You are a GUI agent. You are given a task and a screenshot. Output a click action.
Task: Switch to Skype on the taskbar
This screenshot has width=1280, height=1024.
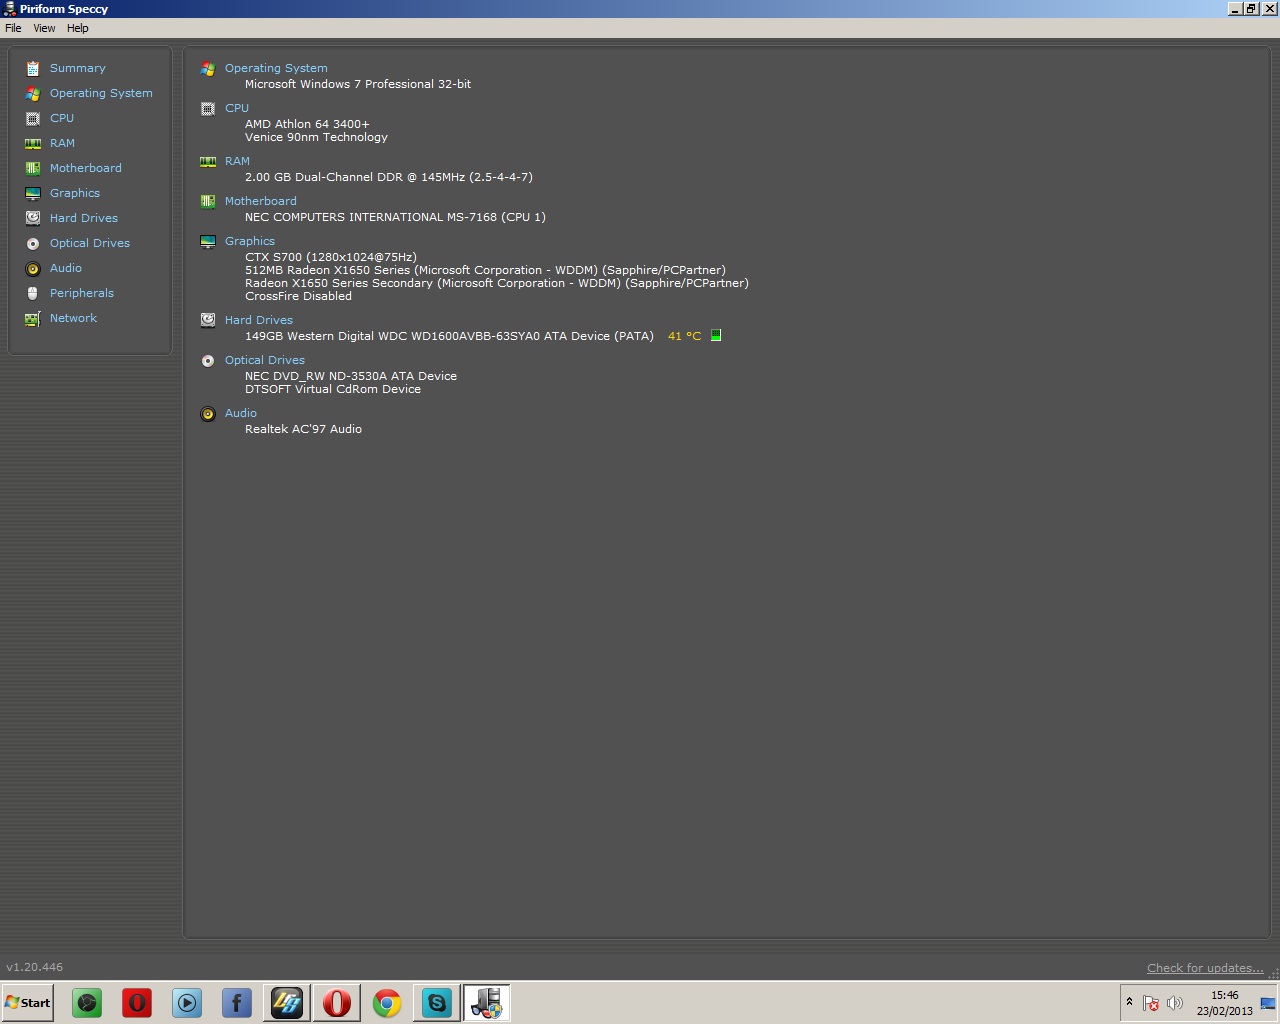click(x=437, y=1003)
